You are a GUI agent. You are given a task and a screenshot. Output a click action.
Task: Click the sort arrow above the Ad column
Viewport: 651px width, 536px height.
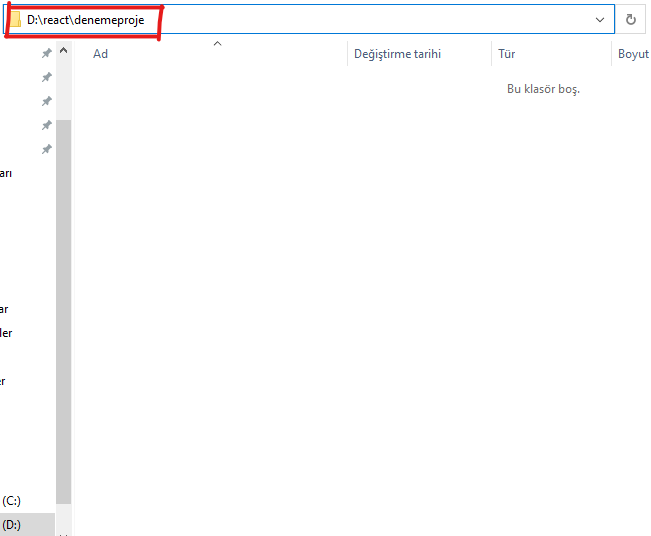tap(217, 43)
